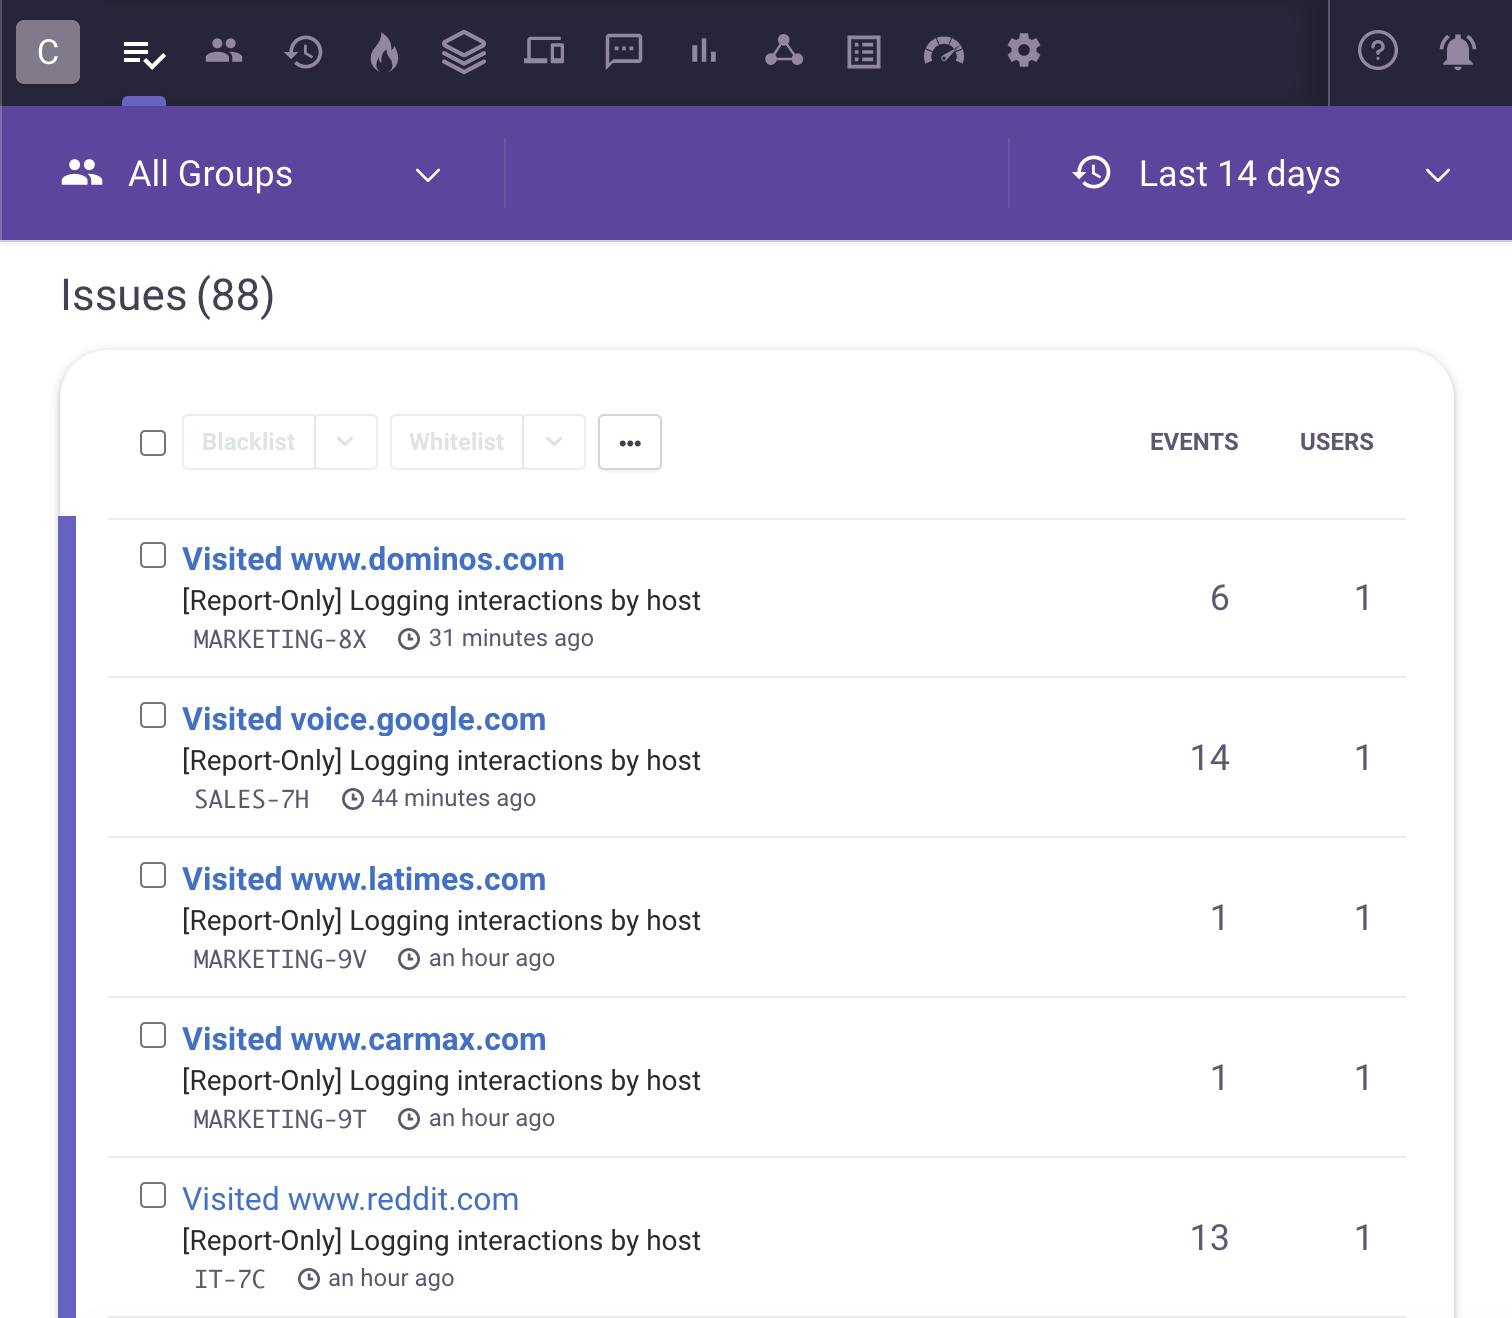Open the more actions ellipsis button
The image size is (1512, 1318).
[x=630, y=442]
